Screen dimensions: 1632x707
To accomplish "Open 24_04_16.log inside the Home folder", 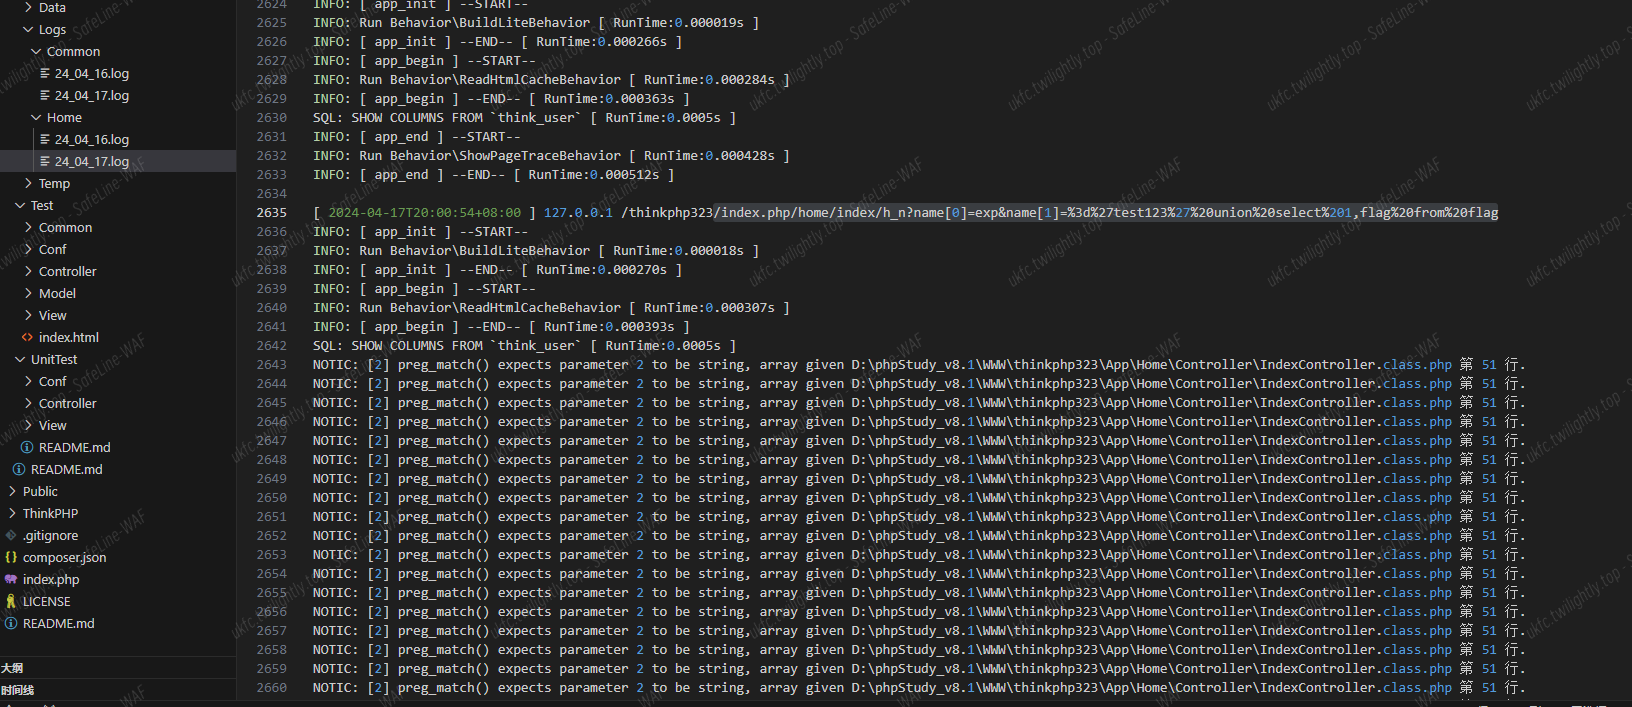I will 91,140.
